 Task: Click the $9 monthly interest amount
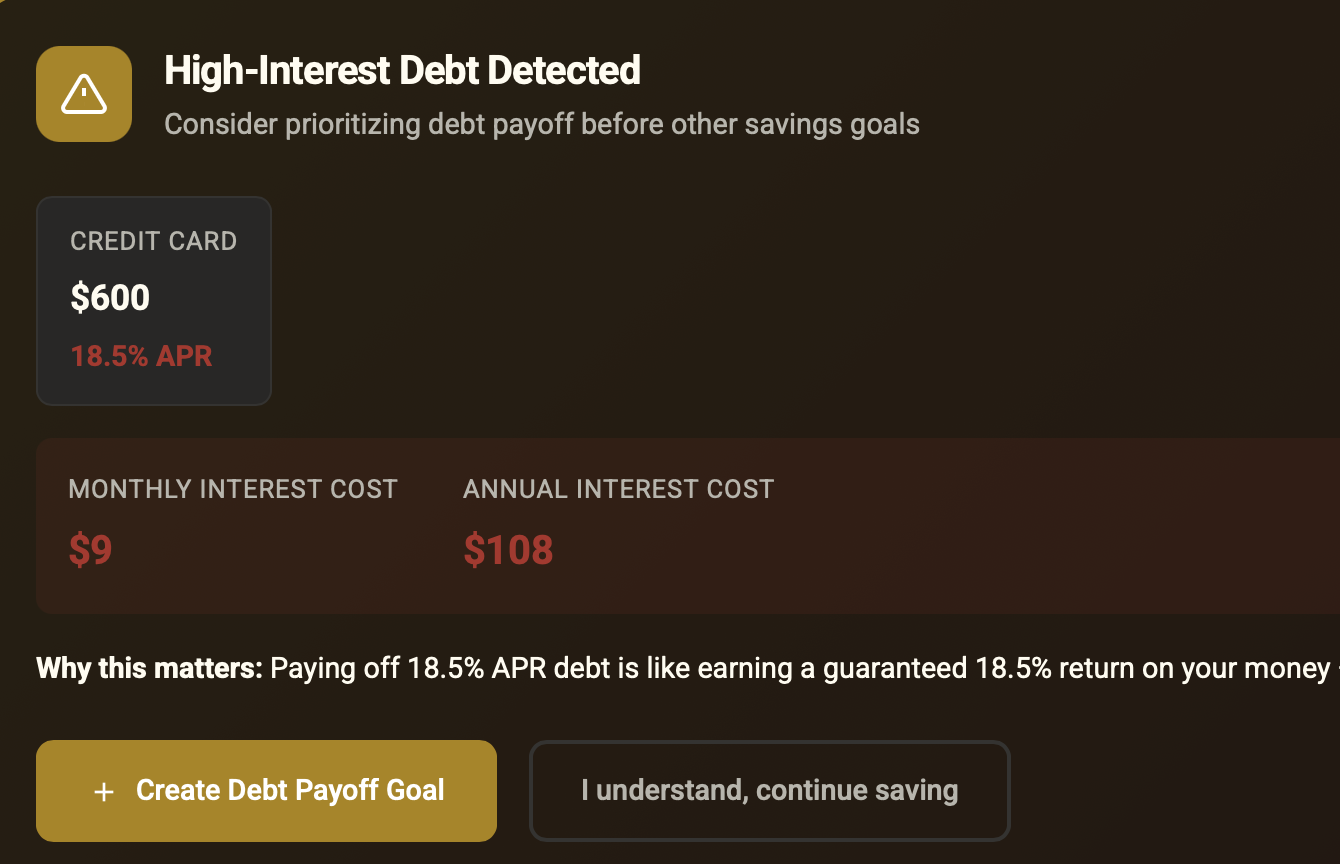tap(90, 550)
